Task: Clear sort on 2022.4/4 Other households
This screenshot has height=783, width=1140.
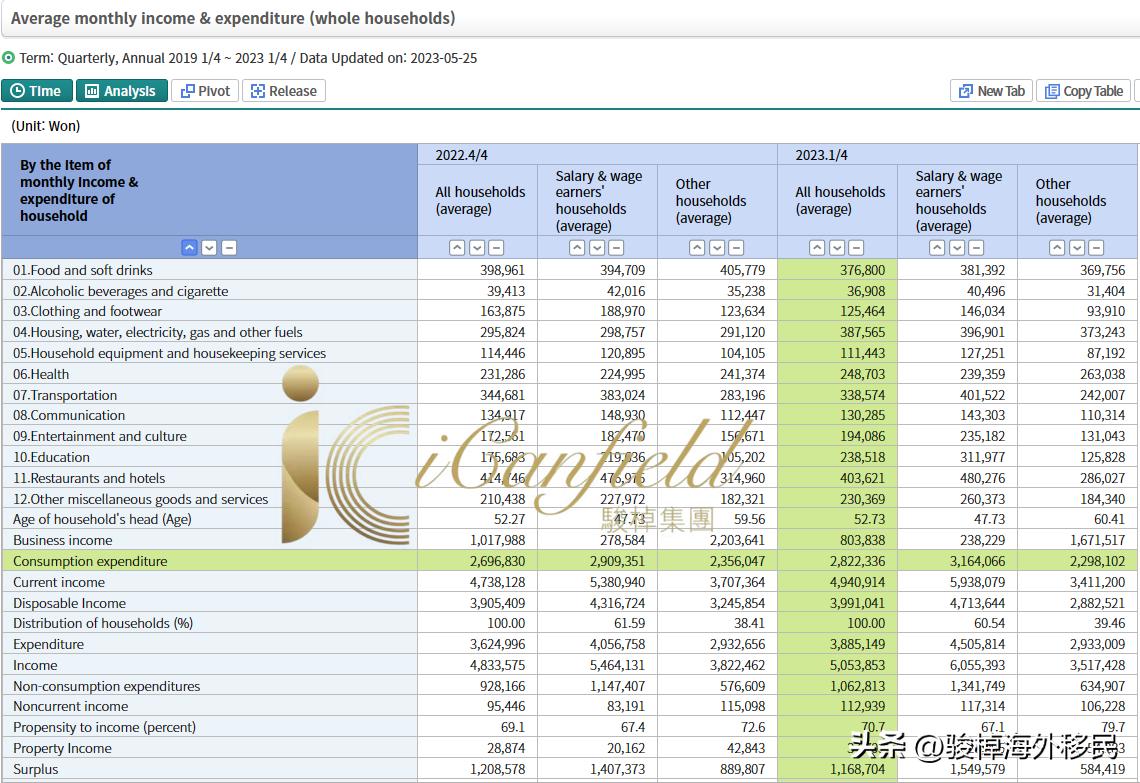Action: click(x=736, y=248)
